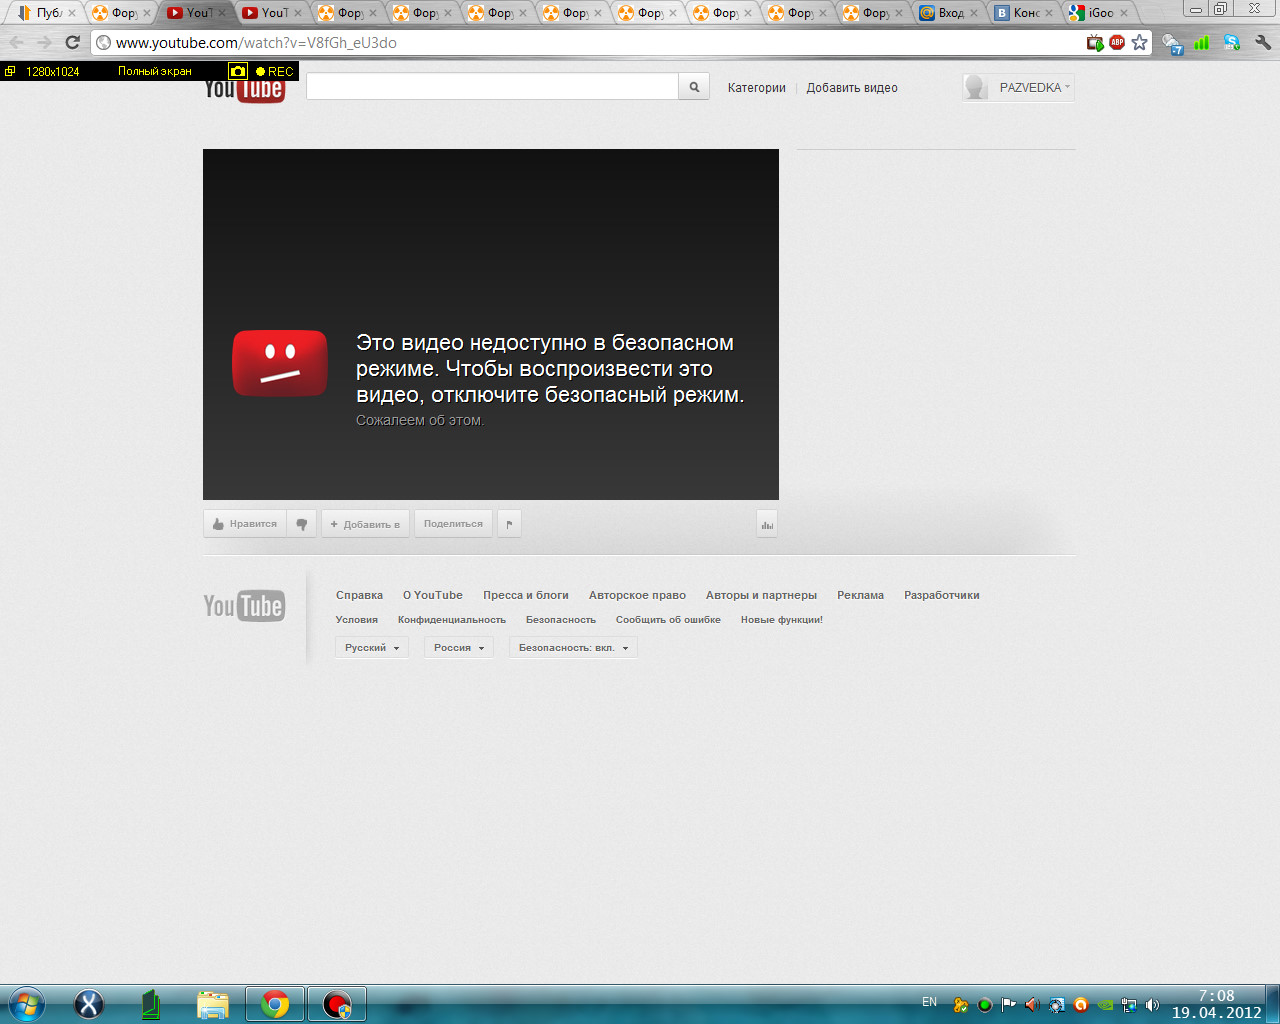Click the red sad-face unavailable video icon
The width and height of the screenshot is (1280, 1024).
[x=280, y=363]
